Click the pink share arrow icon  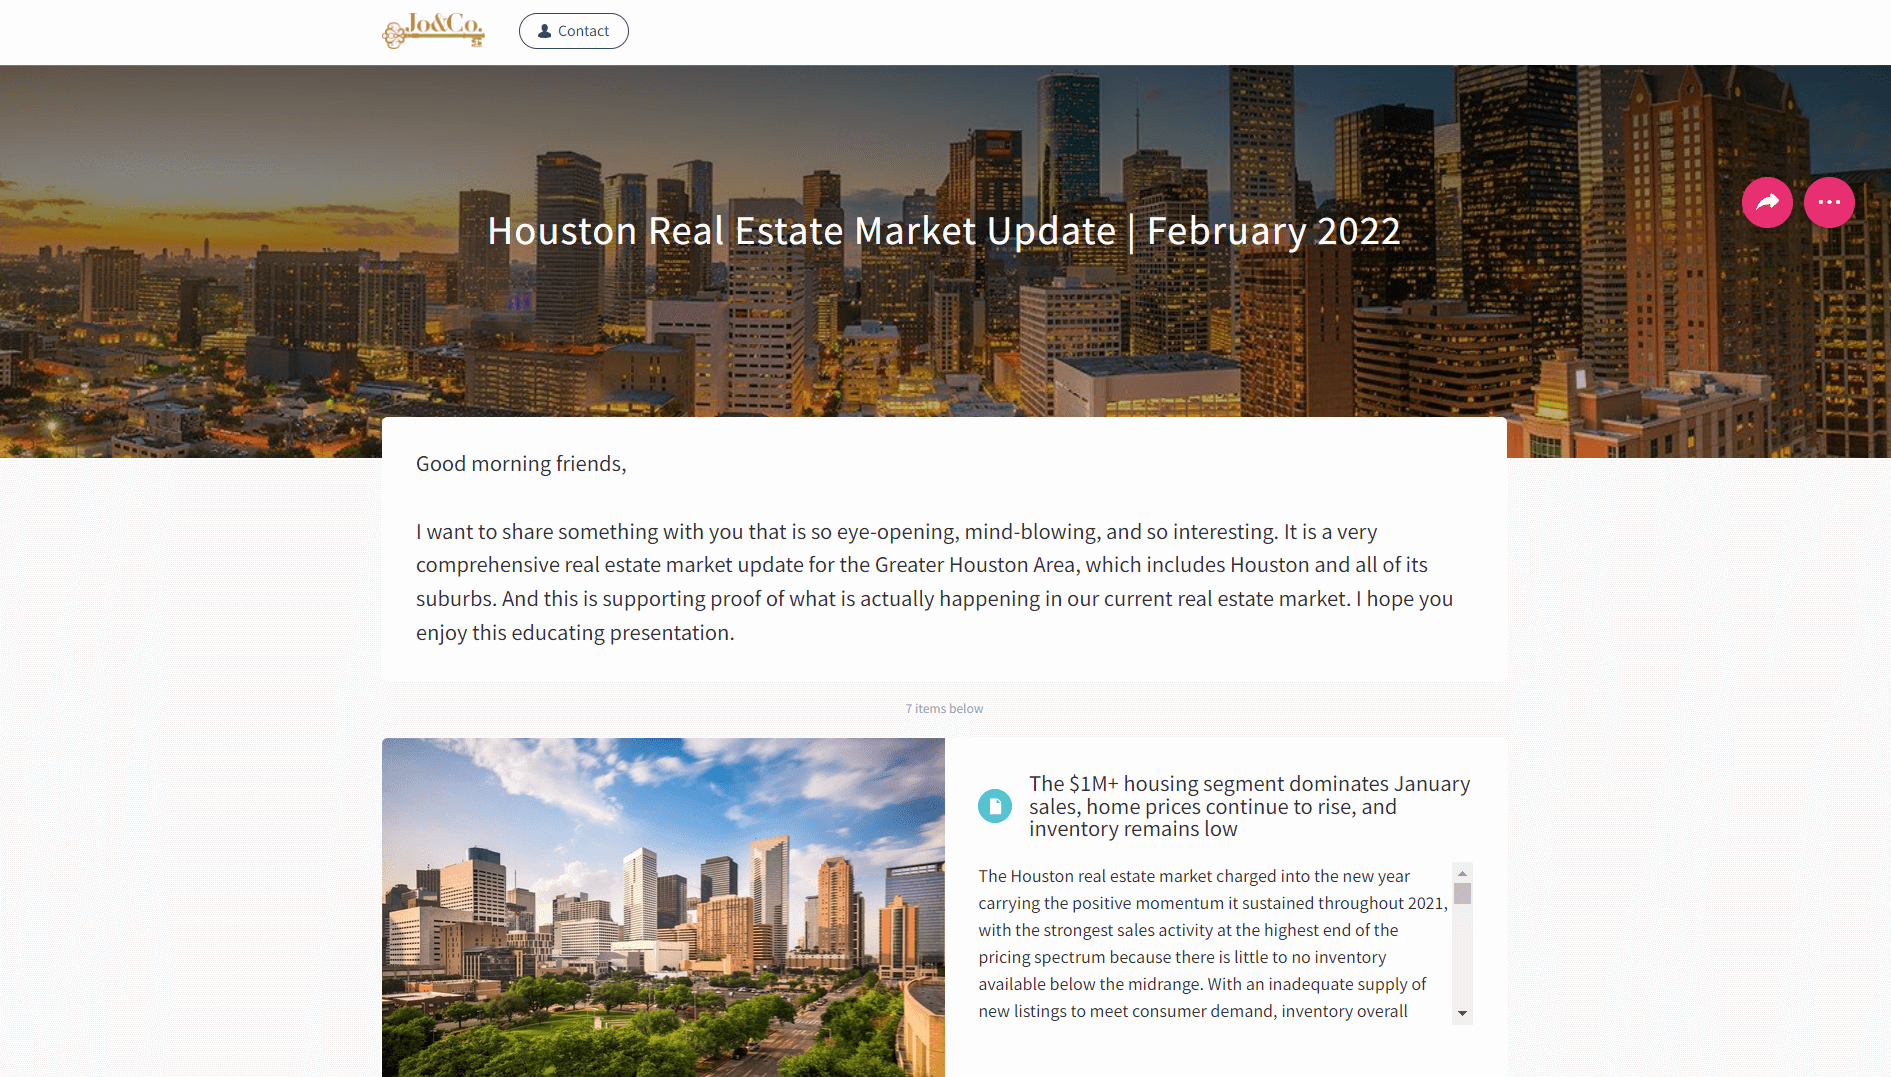click(1767, 202)
